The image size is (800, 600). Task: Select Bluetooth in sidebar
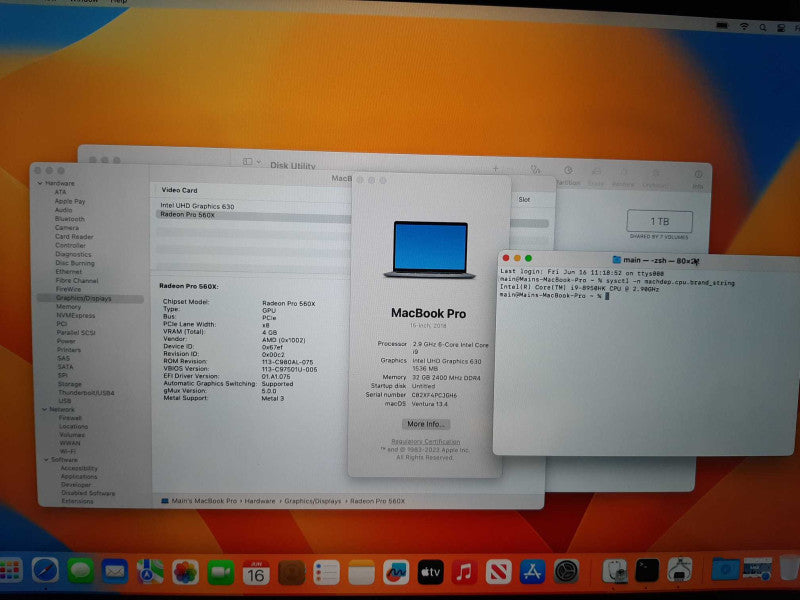point(70,219)
